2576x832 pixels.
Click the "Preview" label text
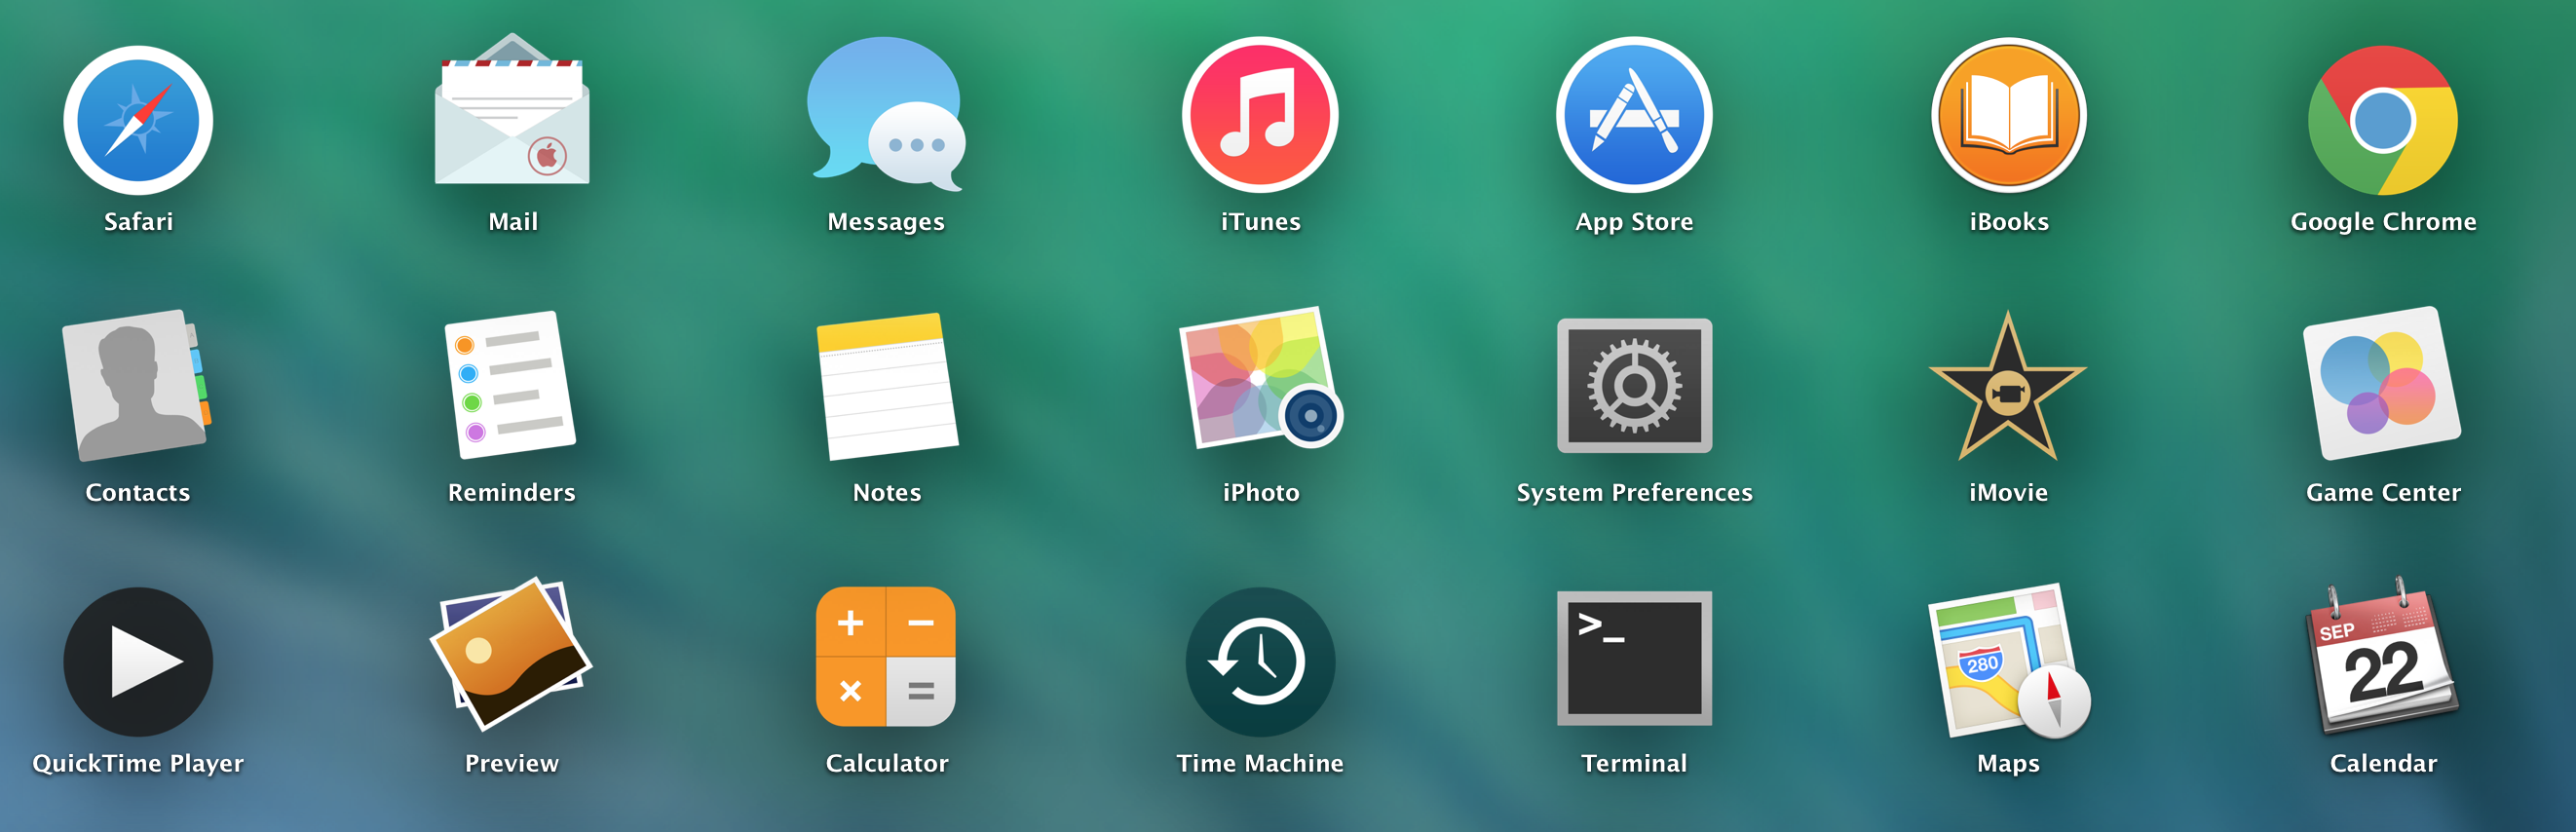point(511,764)
